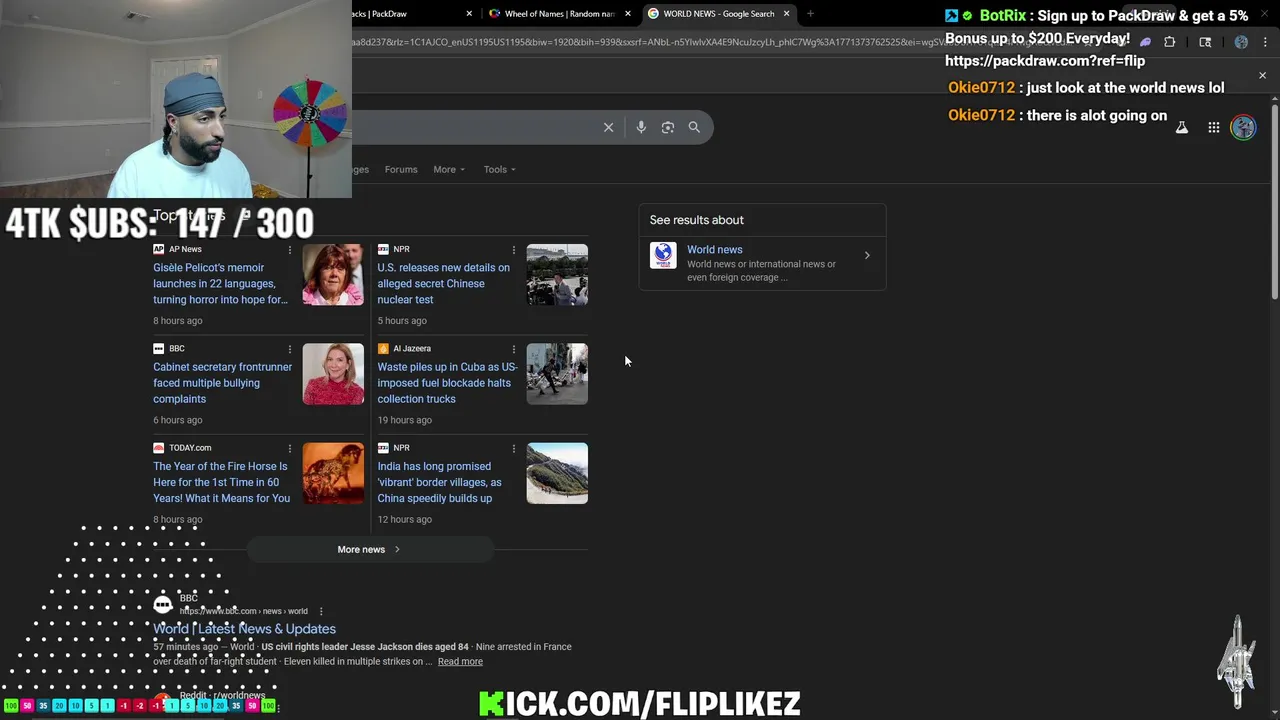Open Cabinet secretary bullying complaints article
The width and height of the screenshot is (1280, 720).
[x=222, y=382]
